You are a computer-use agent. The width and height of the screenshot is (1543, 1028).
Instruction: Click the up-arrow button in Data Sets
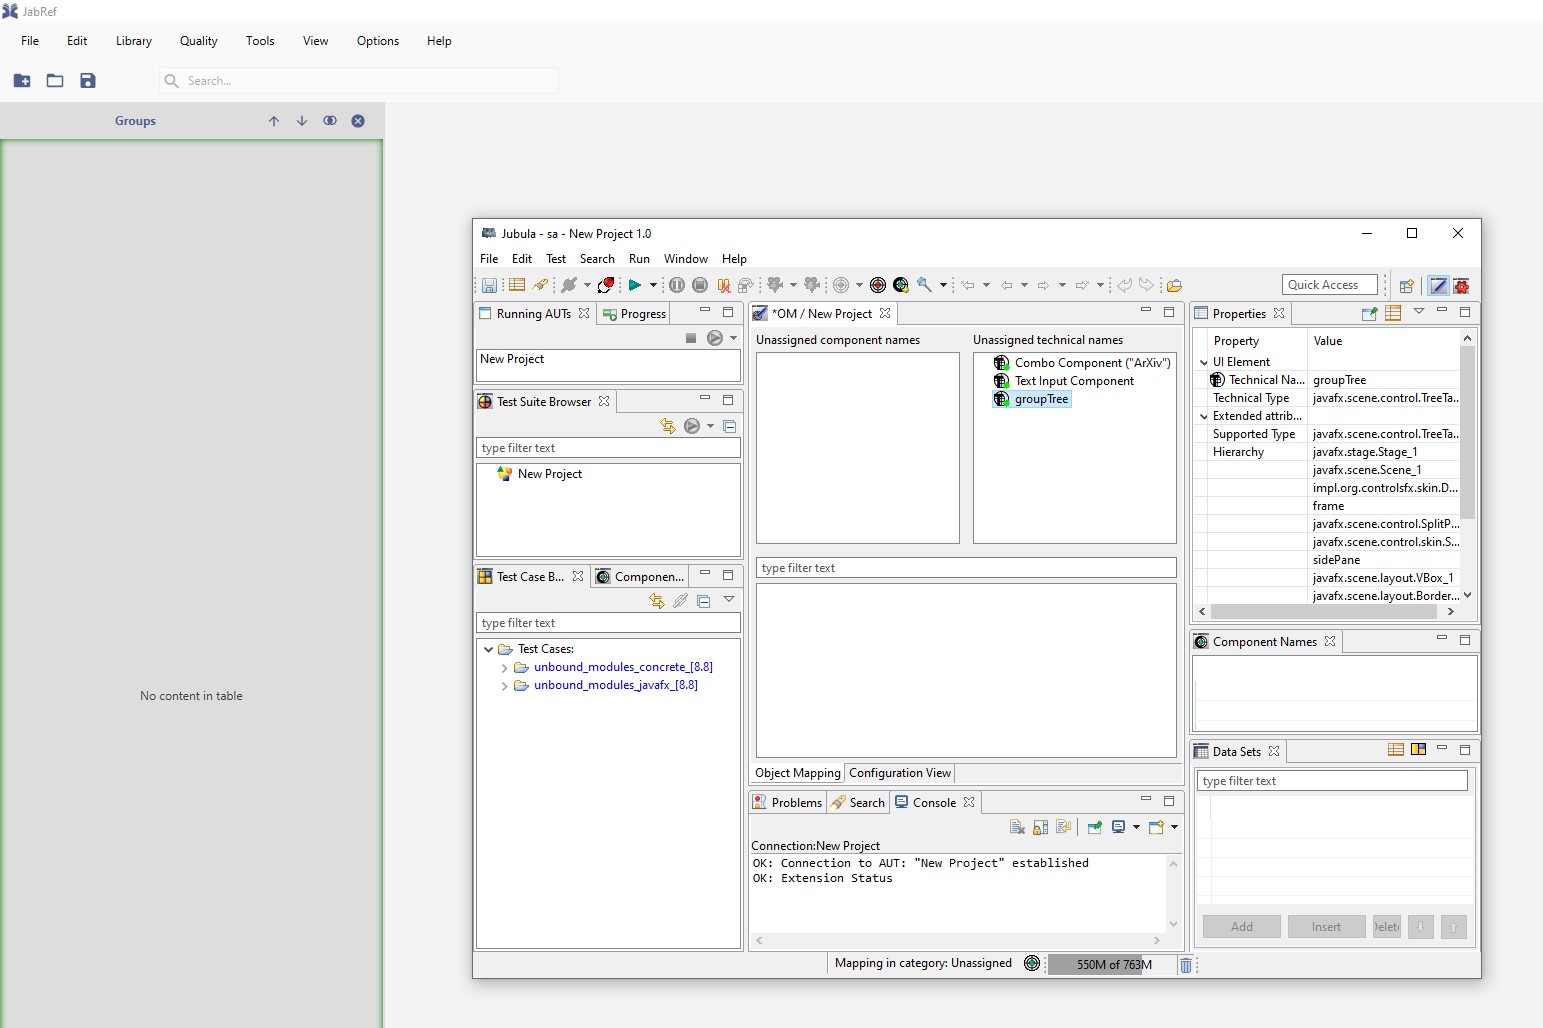coord(1454,927)
